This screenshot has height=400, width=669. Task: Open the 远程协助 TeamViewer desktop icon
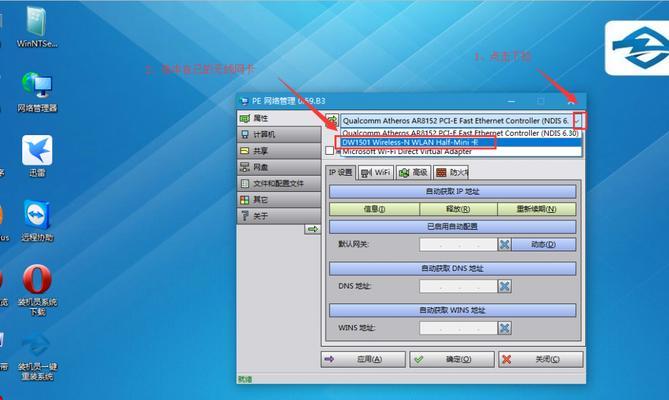(x=37, y=220)
